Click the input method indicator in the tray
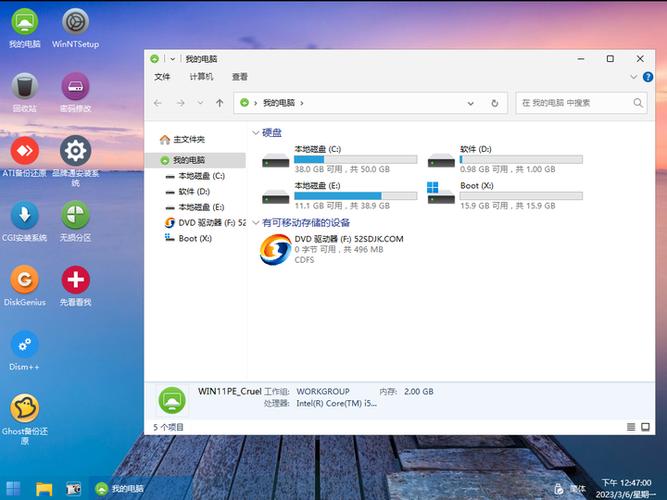This screenshot has height=500, width=667. [578, 489]
